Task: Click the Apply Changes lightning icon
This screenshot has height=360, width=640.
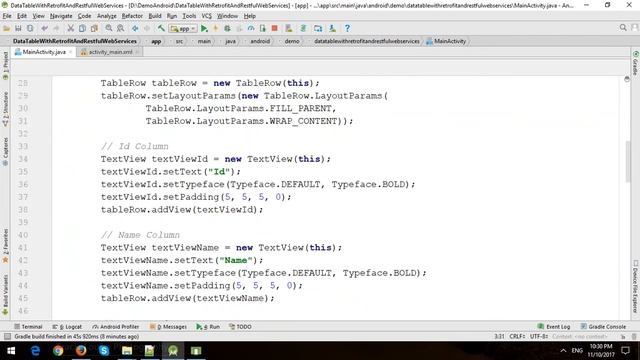Action: tap(216, 29)
